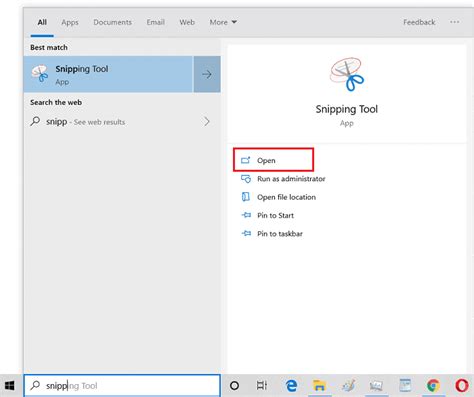Open Task View on the taskbar

click(x=262, y=386)
